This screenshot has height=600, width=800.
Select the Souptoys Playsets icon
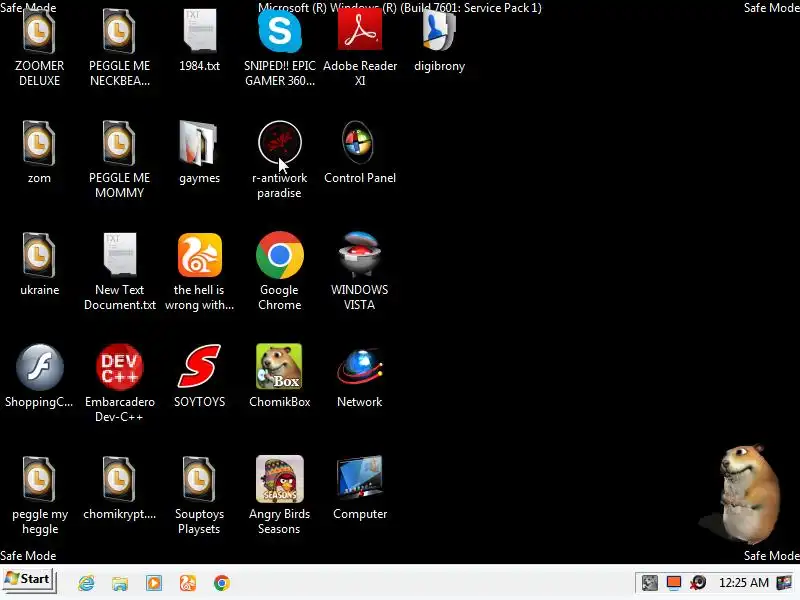click(x=199, y=479)
